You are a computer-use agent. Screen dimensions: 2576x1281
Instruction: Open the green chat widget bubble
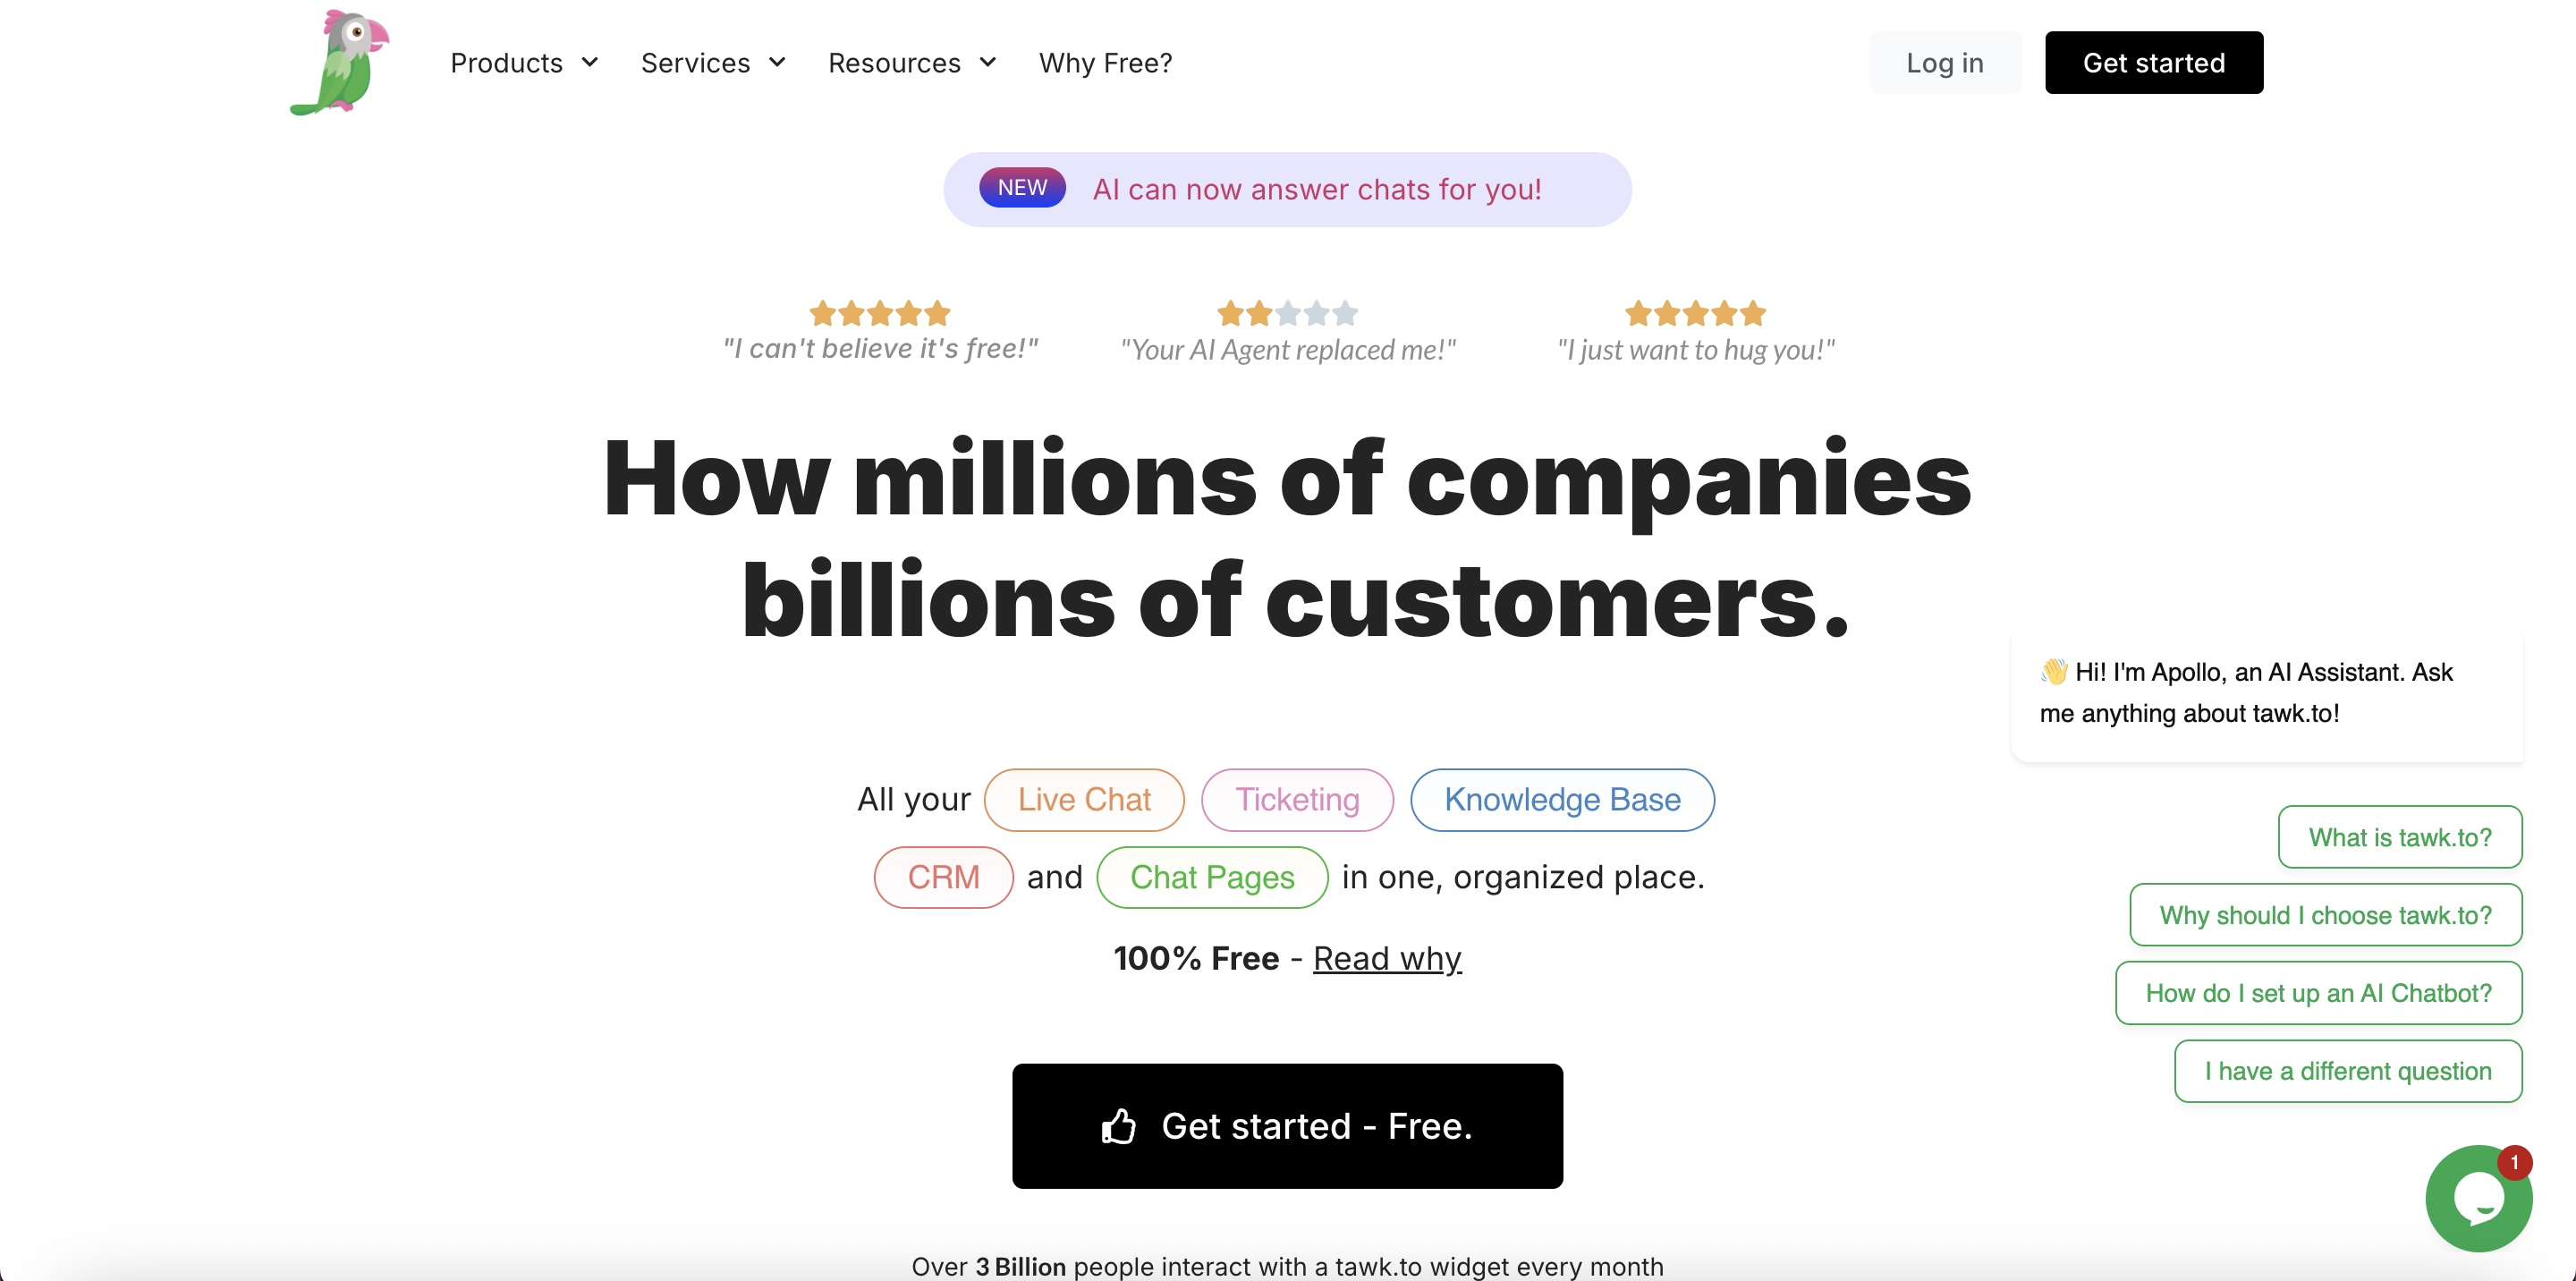(2478, 1197)
